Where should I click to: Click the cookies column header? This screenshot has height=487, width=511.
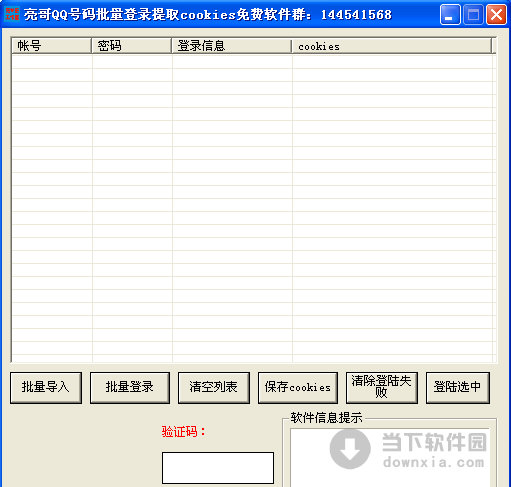(391, 46)
